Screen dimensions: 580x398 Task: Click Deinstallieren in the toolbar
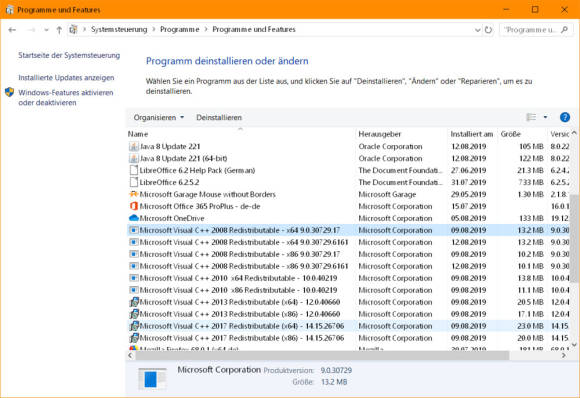click(219, 118)
